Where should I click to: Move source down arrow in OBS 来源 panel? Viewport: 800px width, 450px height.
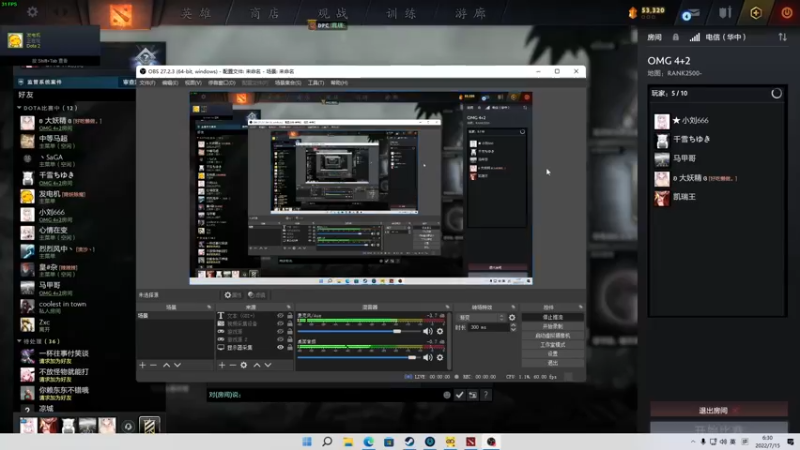click(x=267, y=365)
